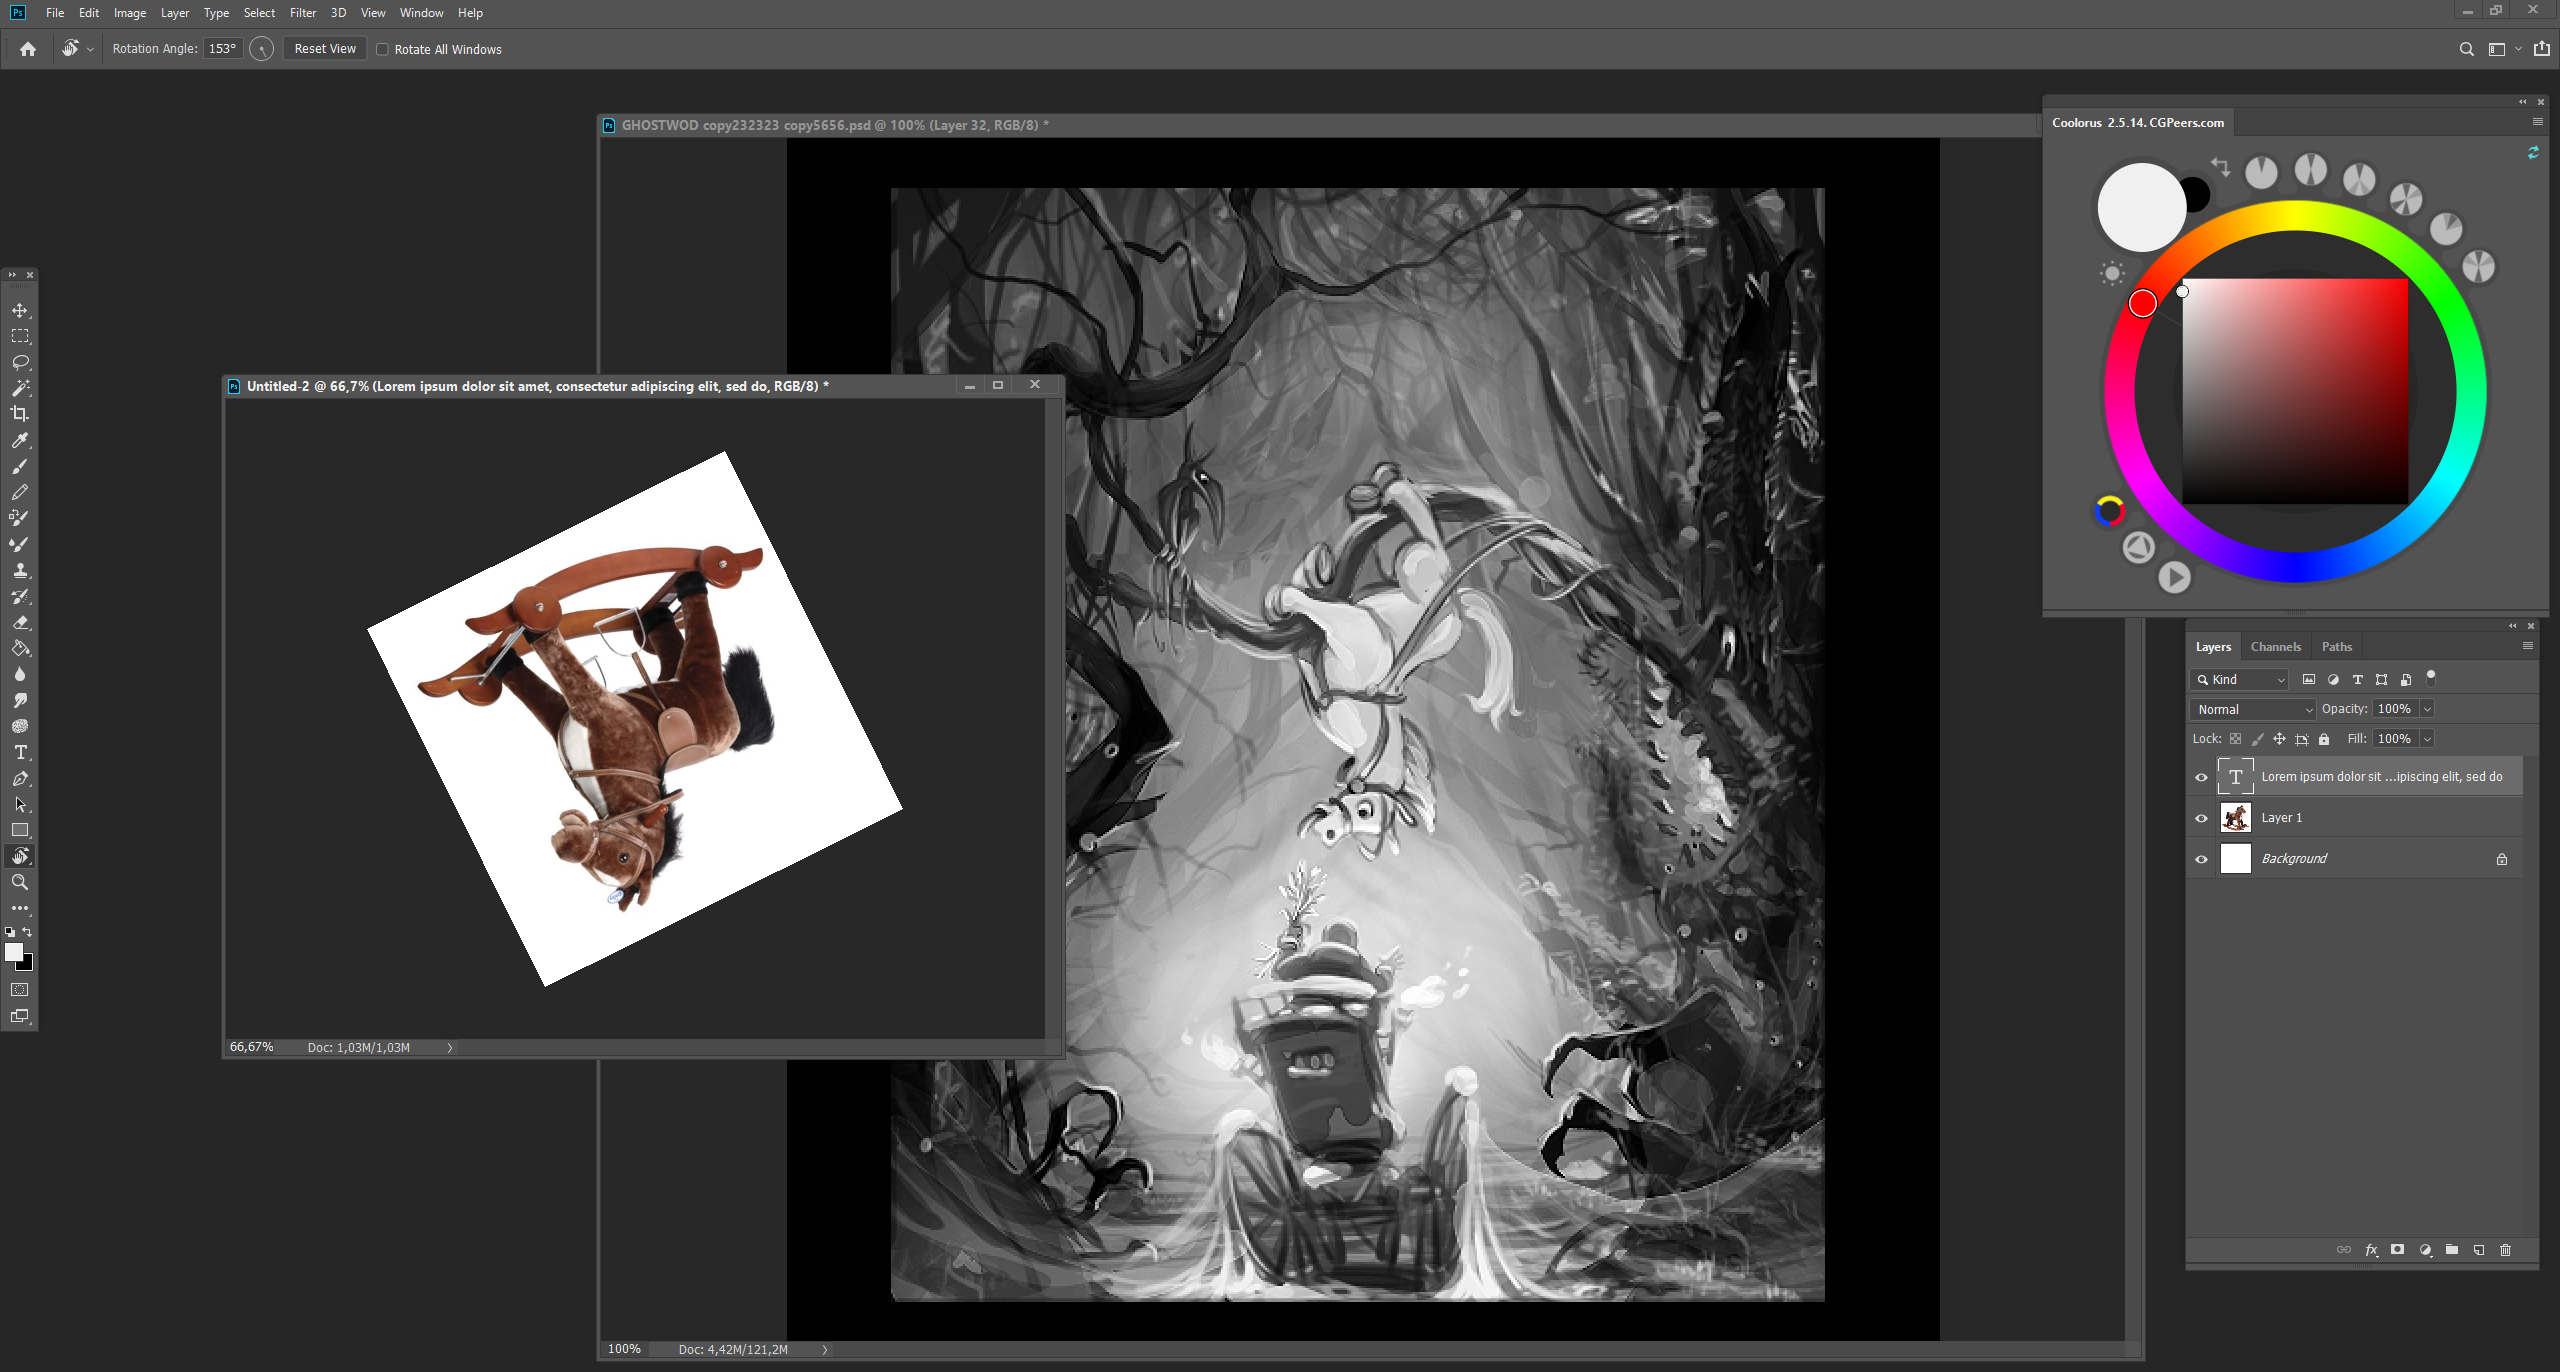
Task: Open the Fill slider dropdown arrow
Action: pos(2427,739)
